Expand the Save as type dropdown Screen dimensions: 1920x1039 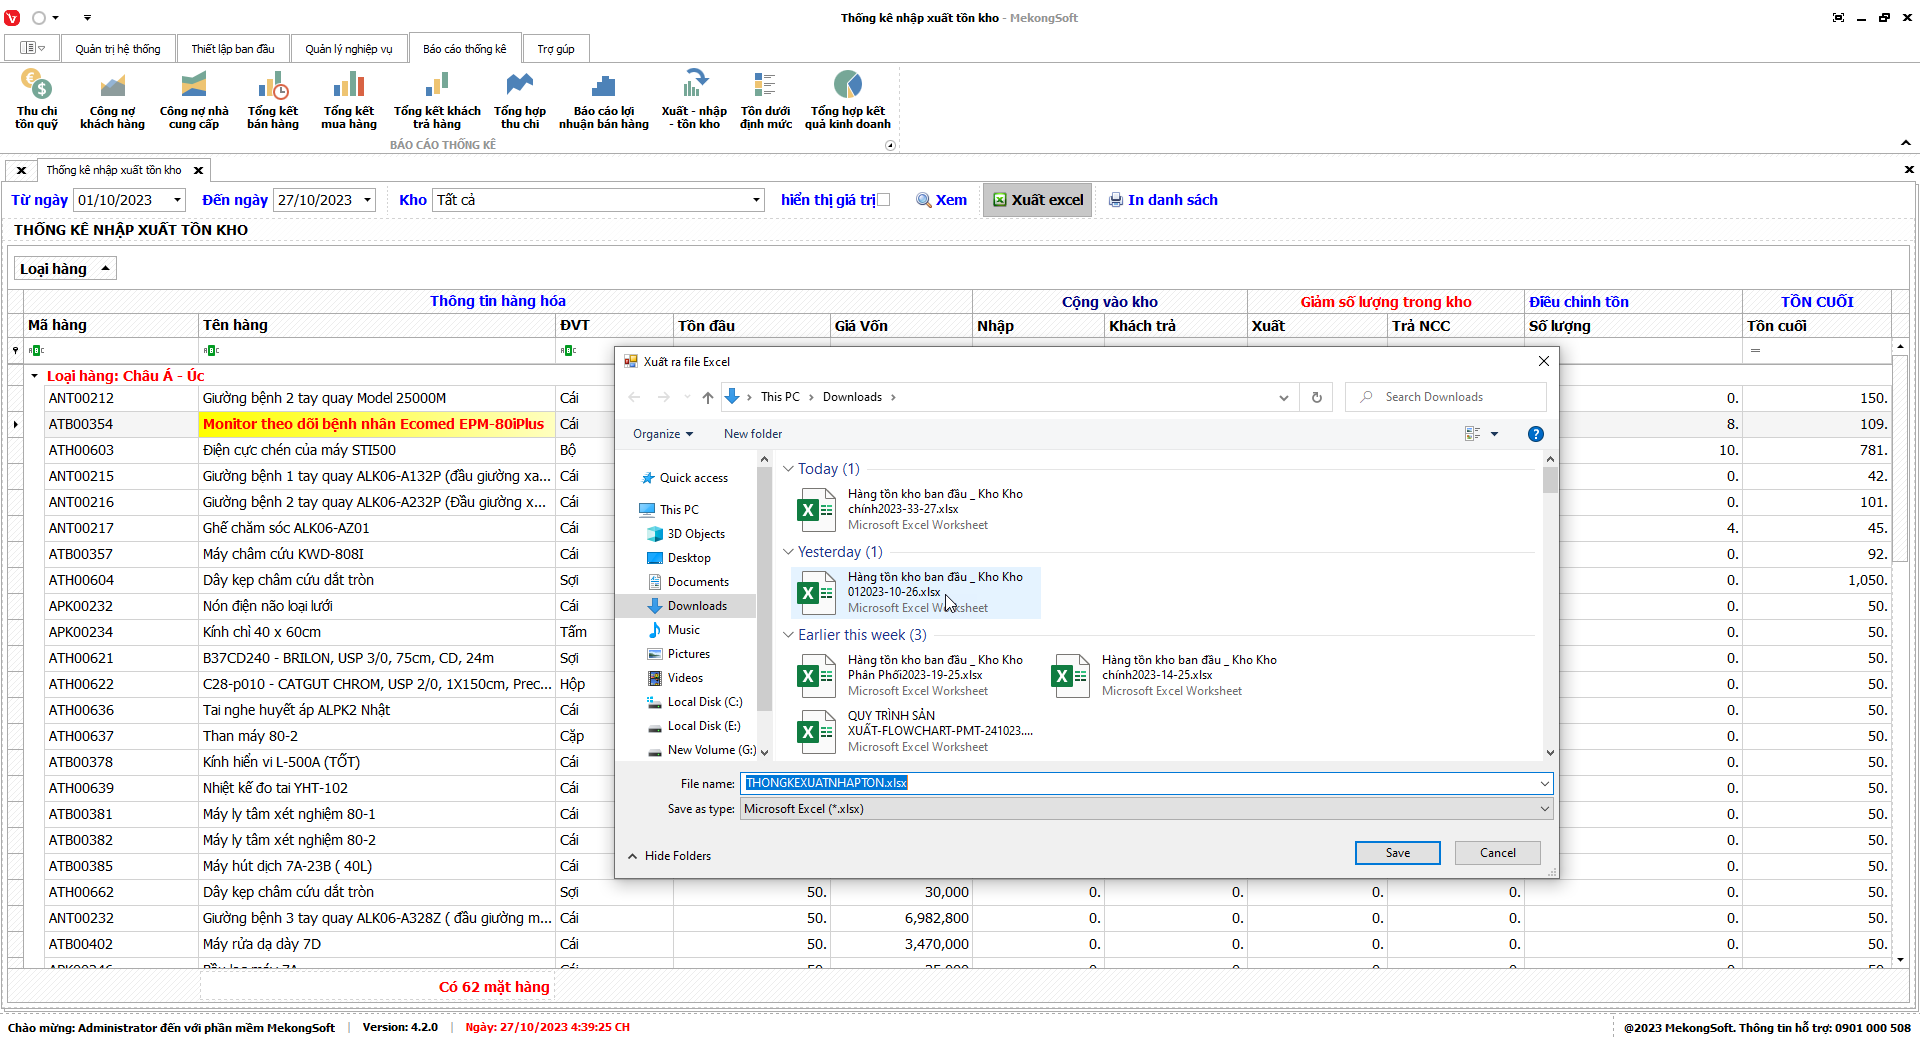point(1543,809)
